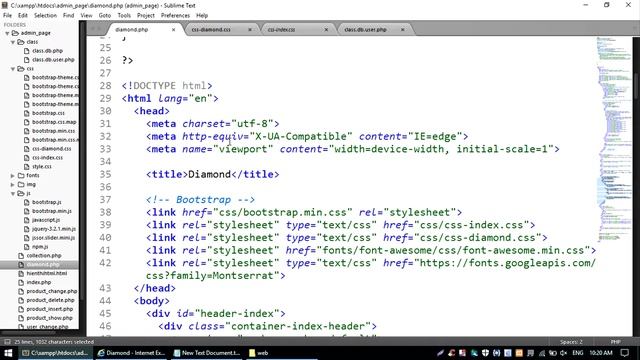The width and height of the screenshot is (640, 360).
Task: Open index.php in the sidebar
Action: click(x=39, y=282)
